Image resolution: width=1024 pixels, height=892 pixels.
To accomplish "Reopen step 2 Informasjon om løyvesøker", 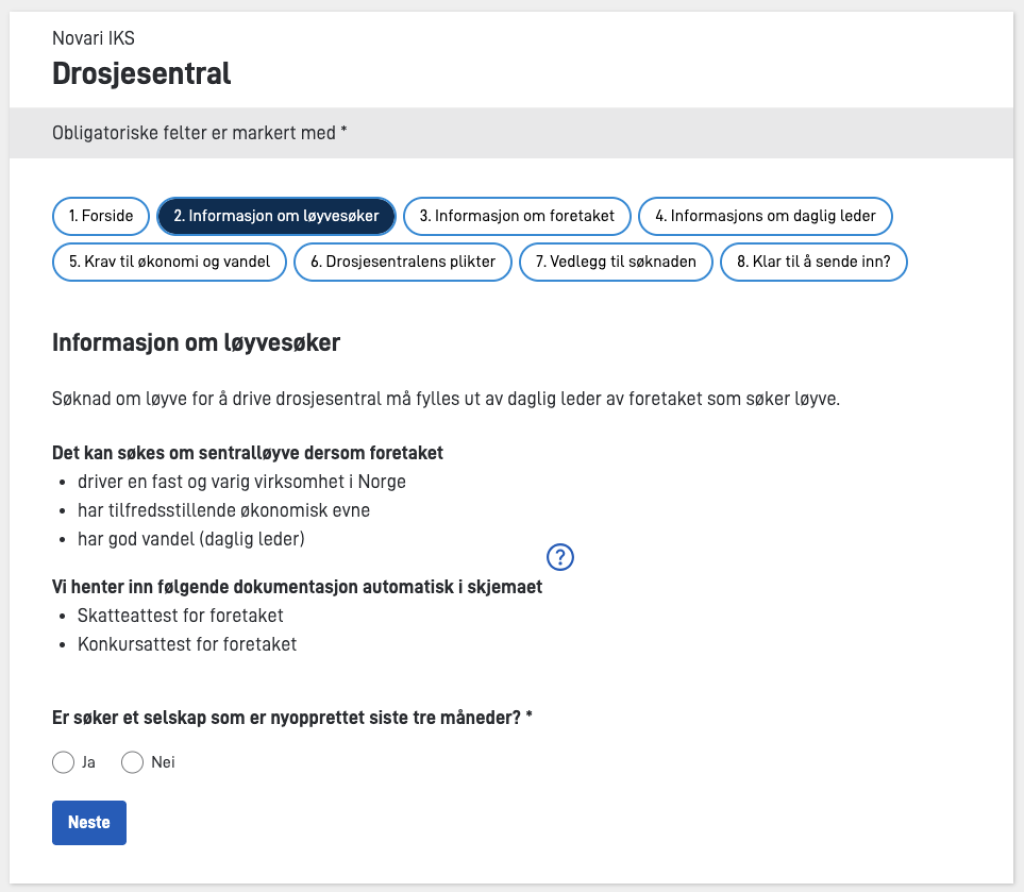I will click(x=276, y=216).
